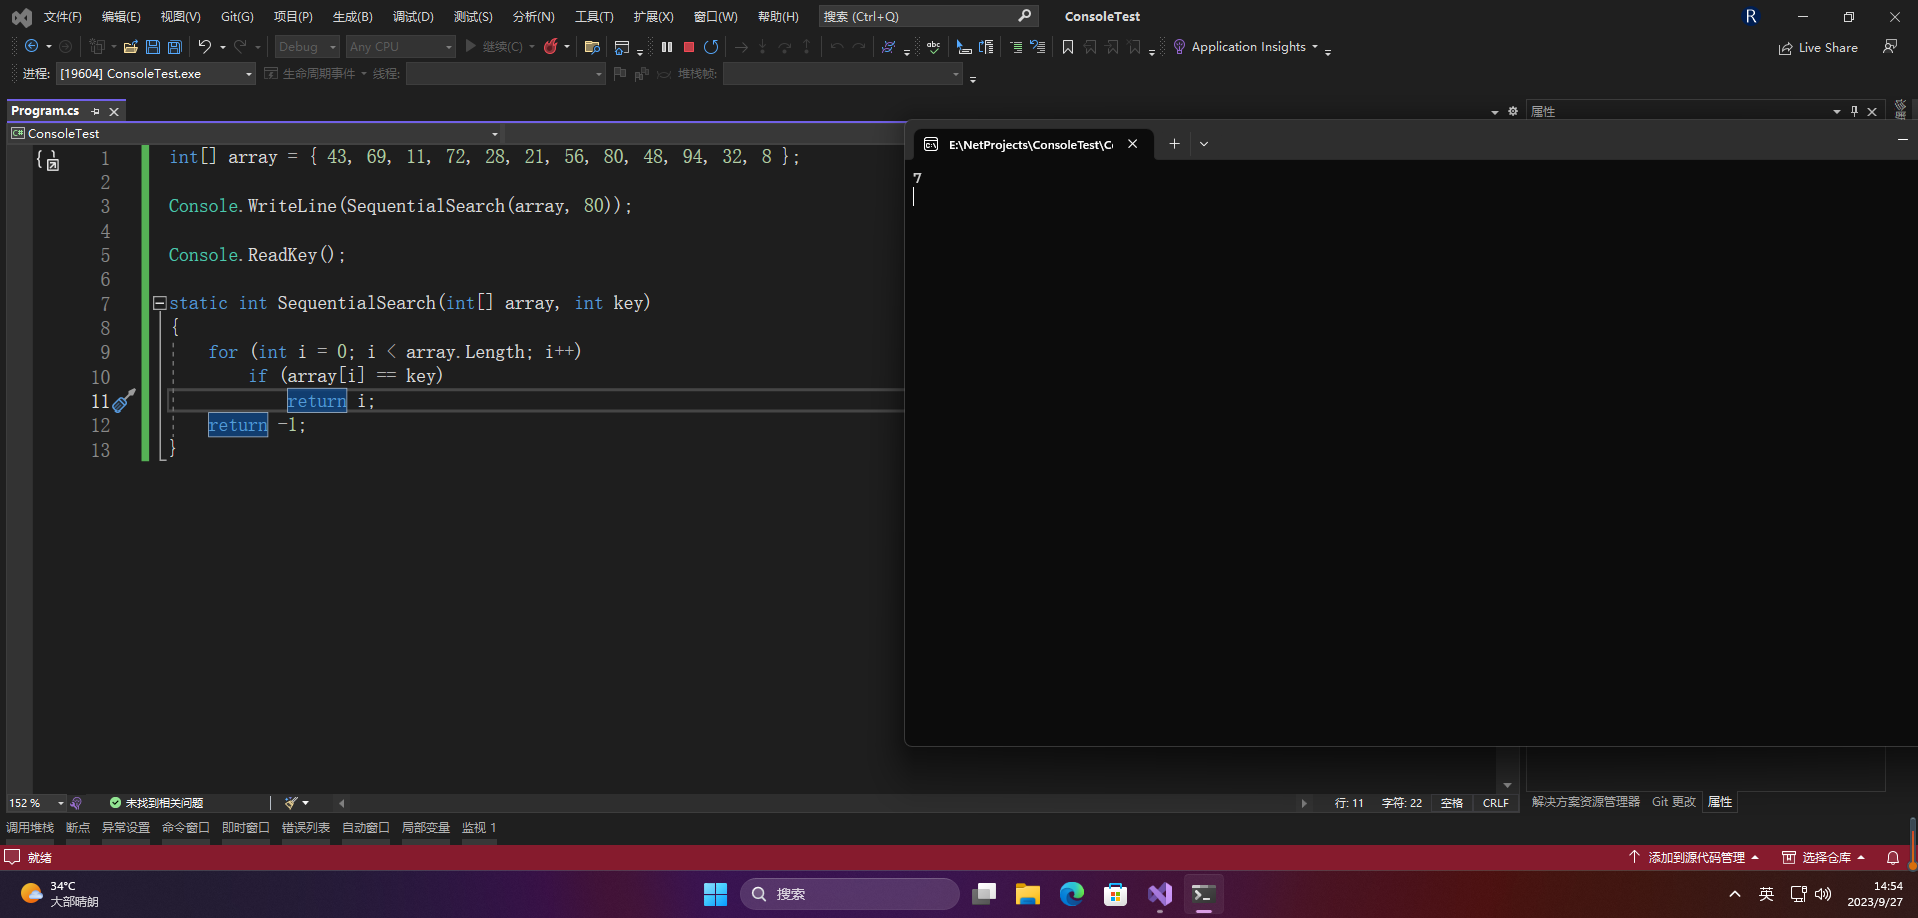The width and height of the screenshot is (1918, 918).
Task: Click the increase indent toolbar icon
Action: tap(1016, 46)
